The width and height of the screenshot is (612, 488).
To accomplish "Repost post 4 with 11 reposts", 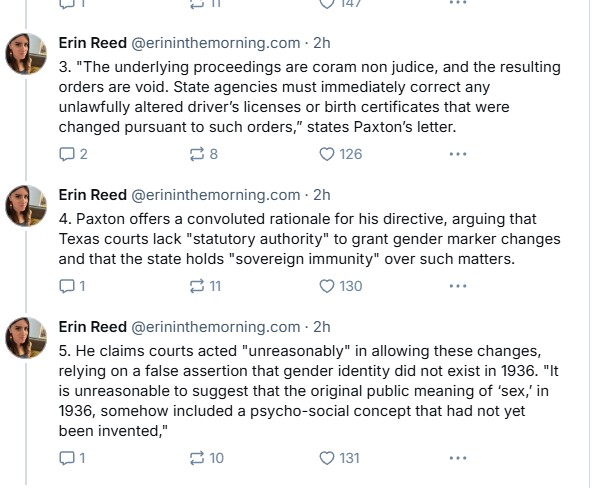I will tap(197, 286).
